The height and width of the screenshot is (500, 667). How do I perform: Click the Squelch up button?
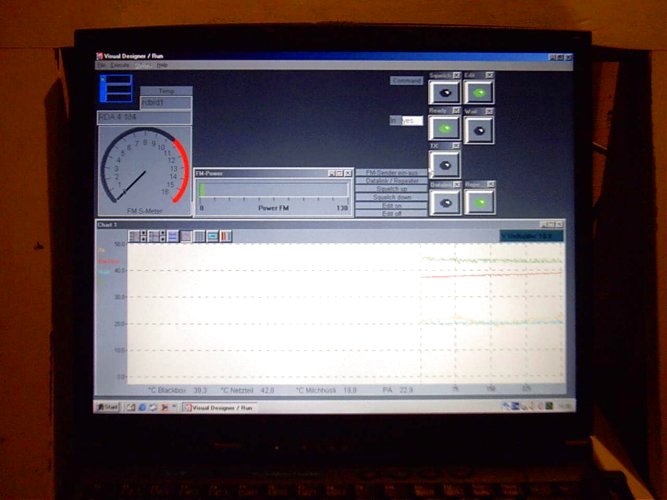[391, 189]
